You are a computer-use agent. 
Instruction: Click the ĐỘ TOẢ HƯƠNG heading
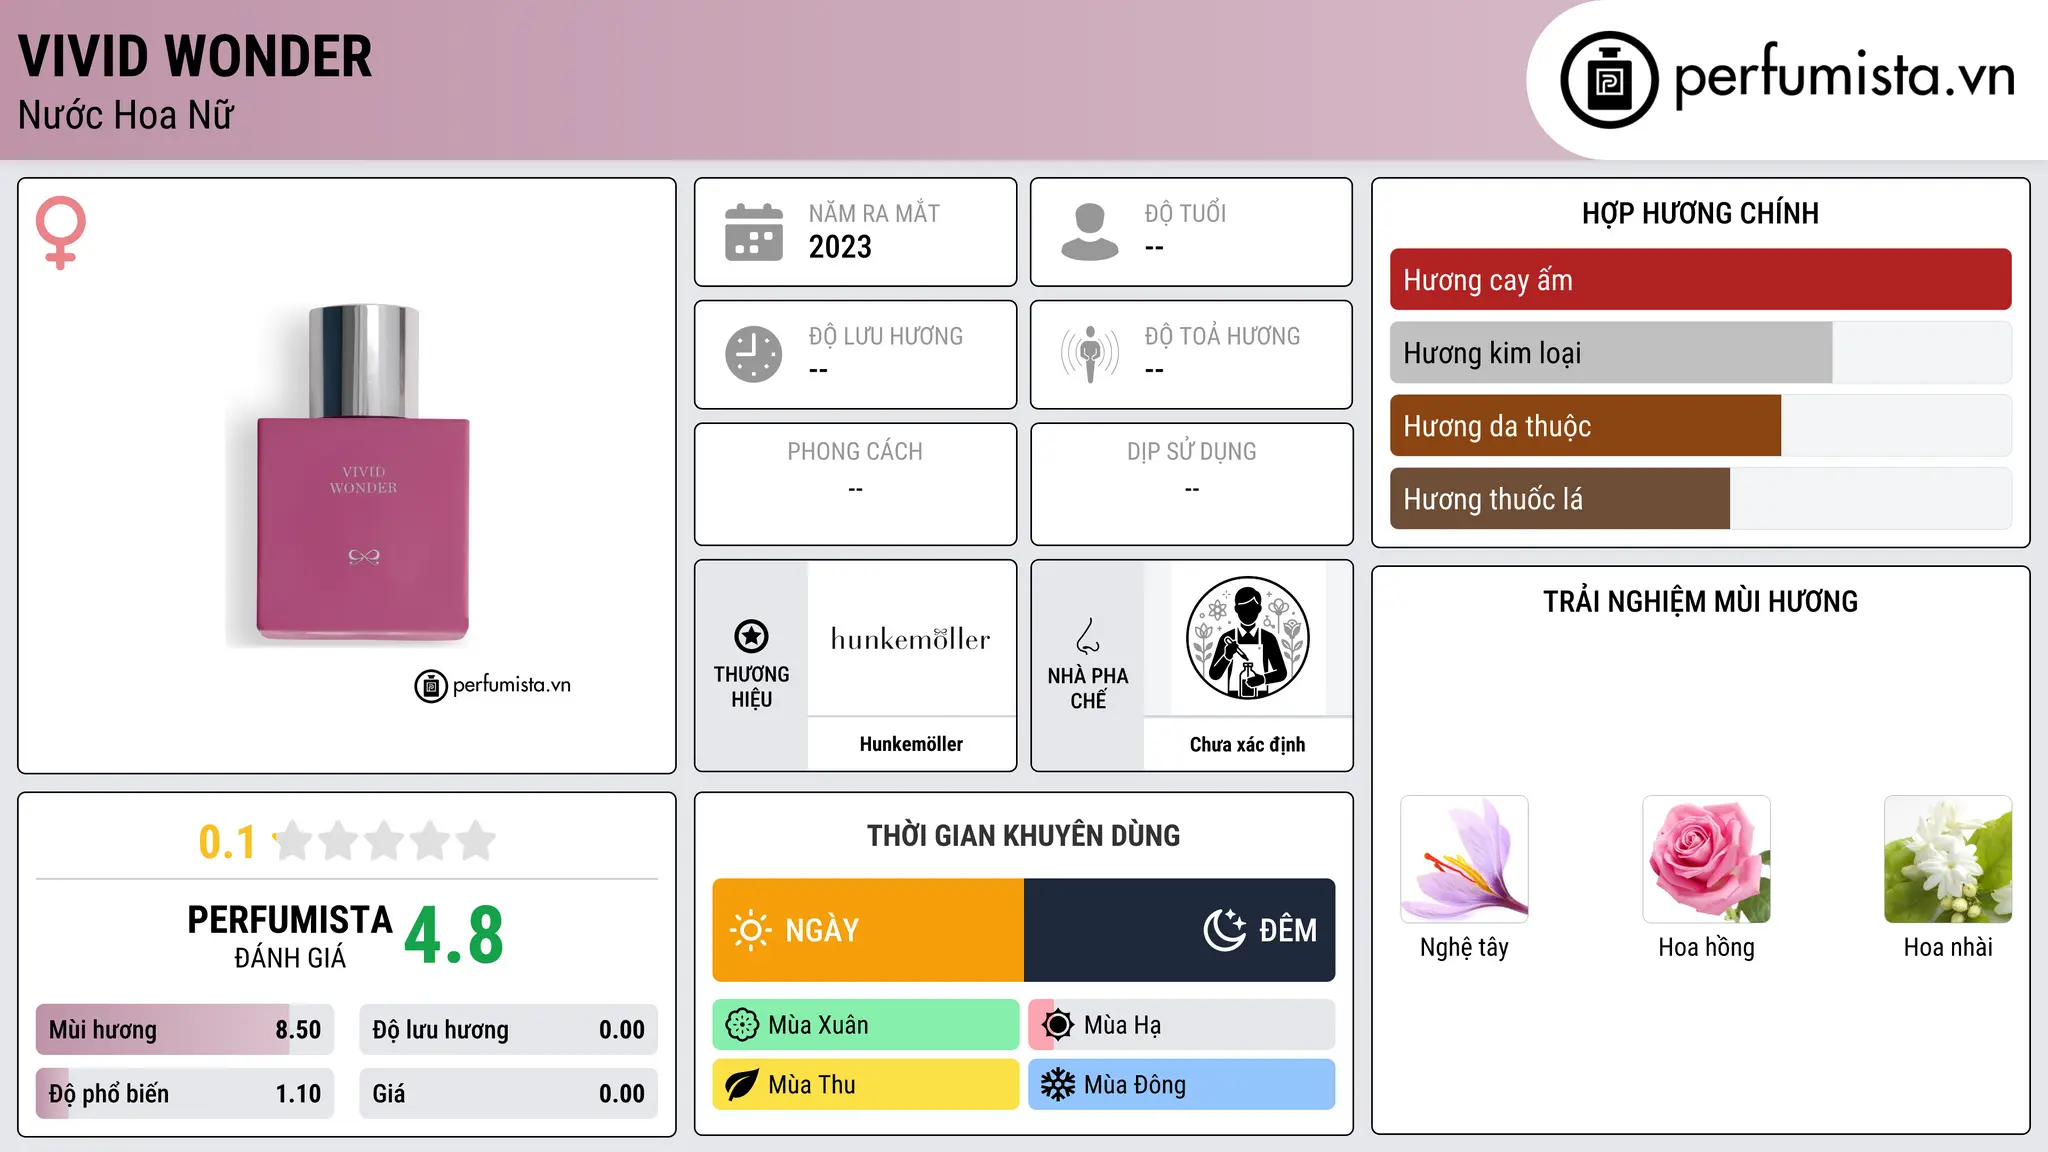click(1223, 336)
